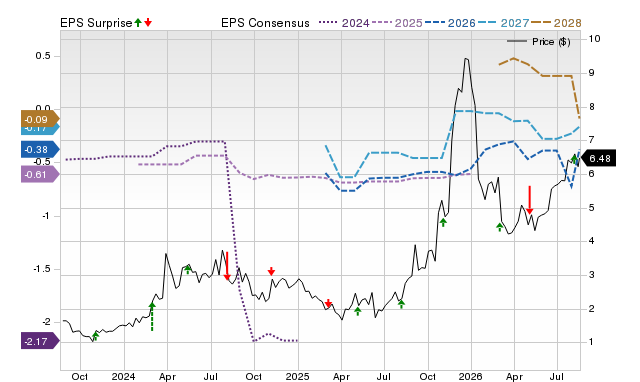Click the 4 label on the right price axis

click(x=591, y=241)
